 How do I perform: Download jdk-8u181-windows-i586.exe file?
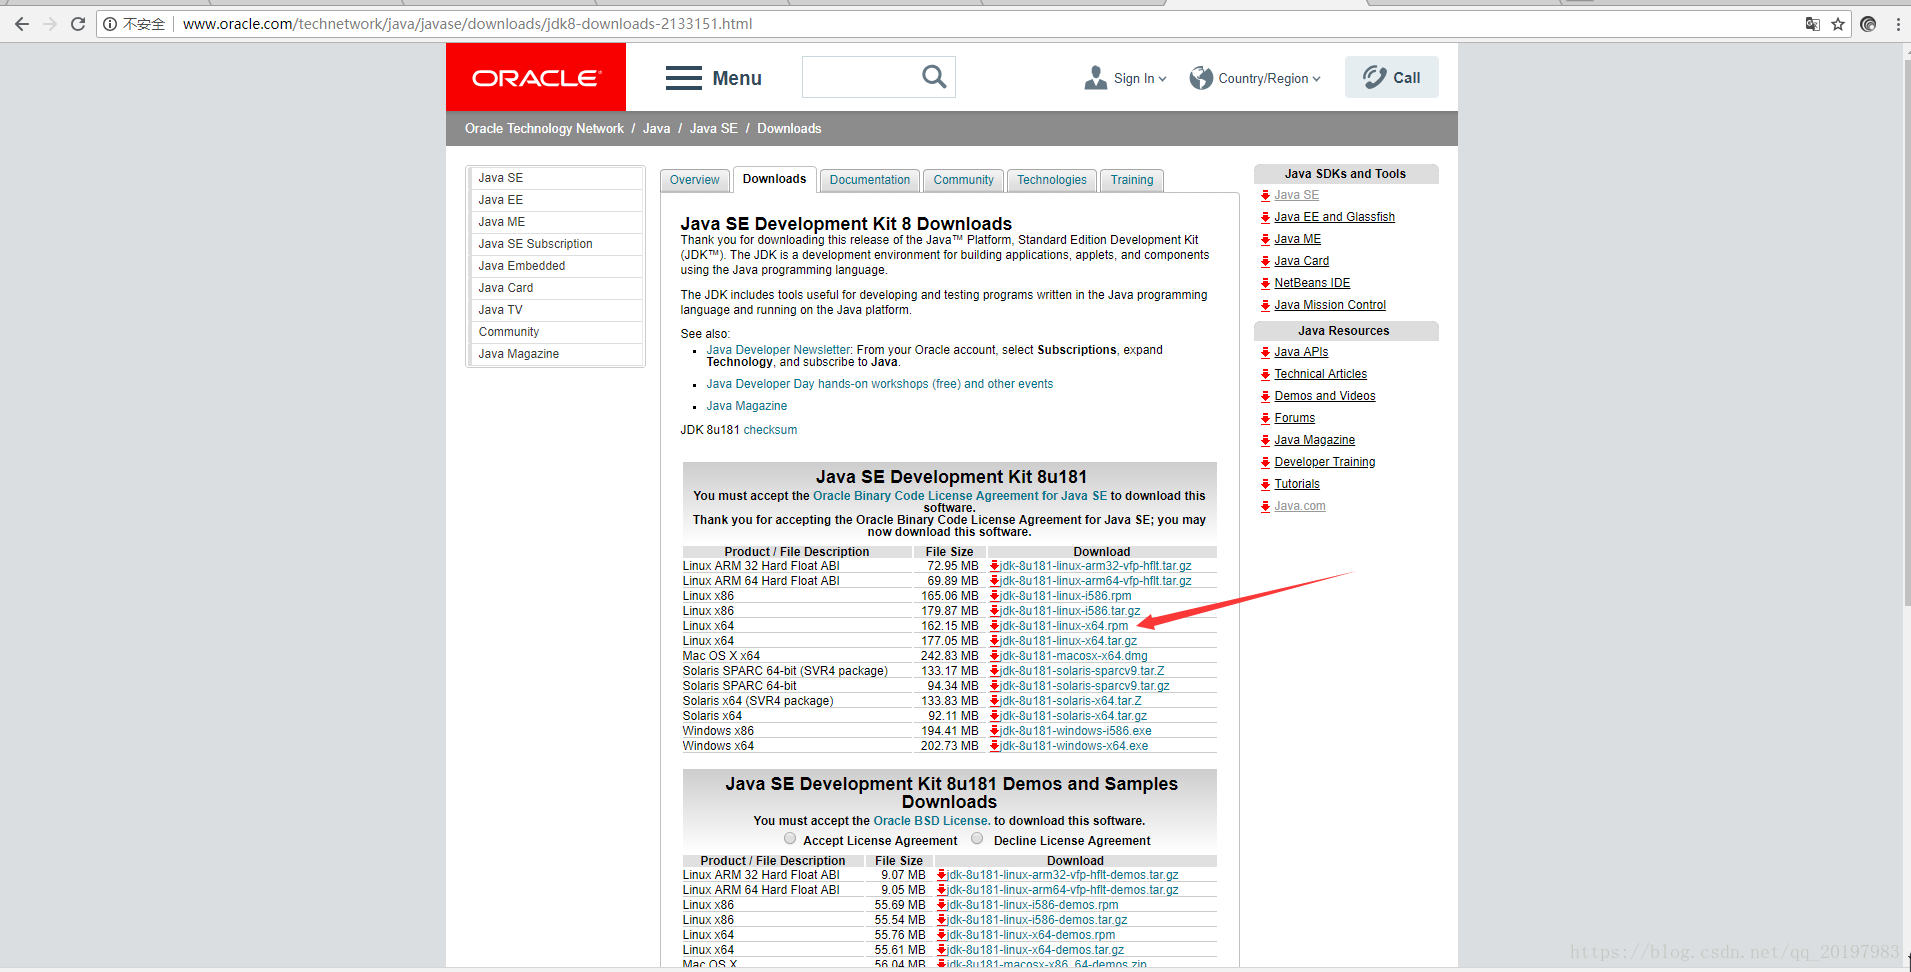point(1076,731)
